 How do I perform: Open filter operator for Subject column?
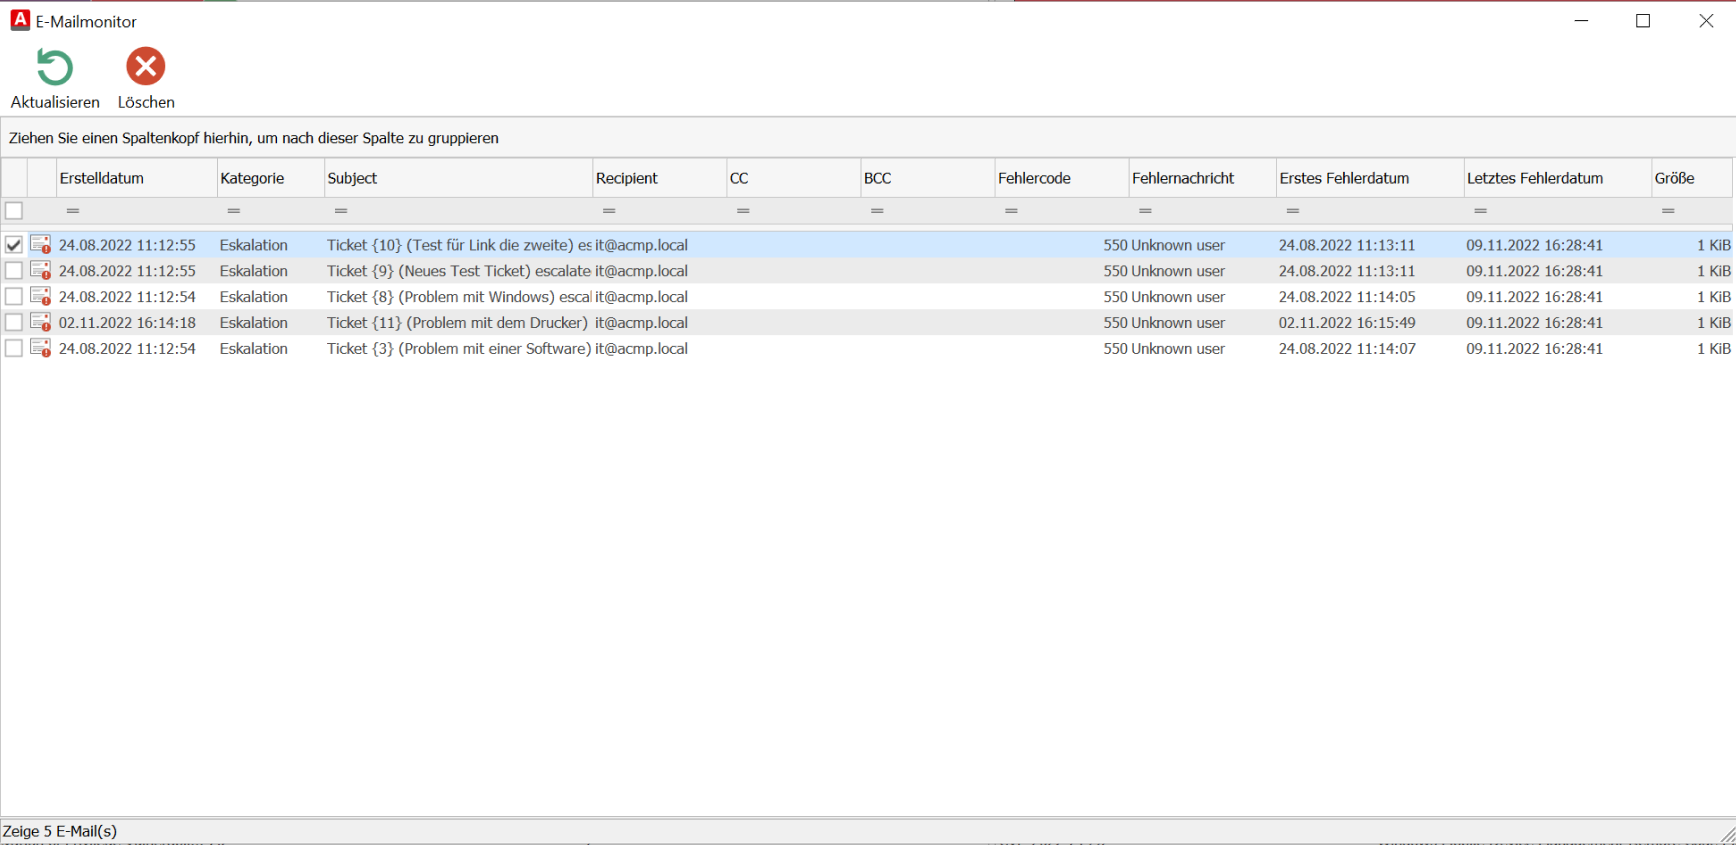point(341,211)
